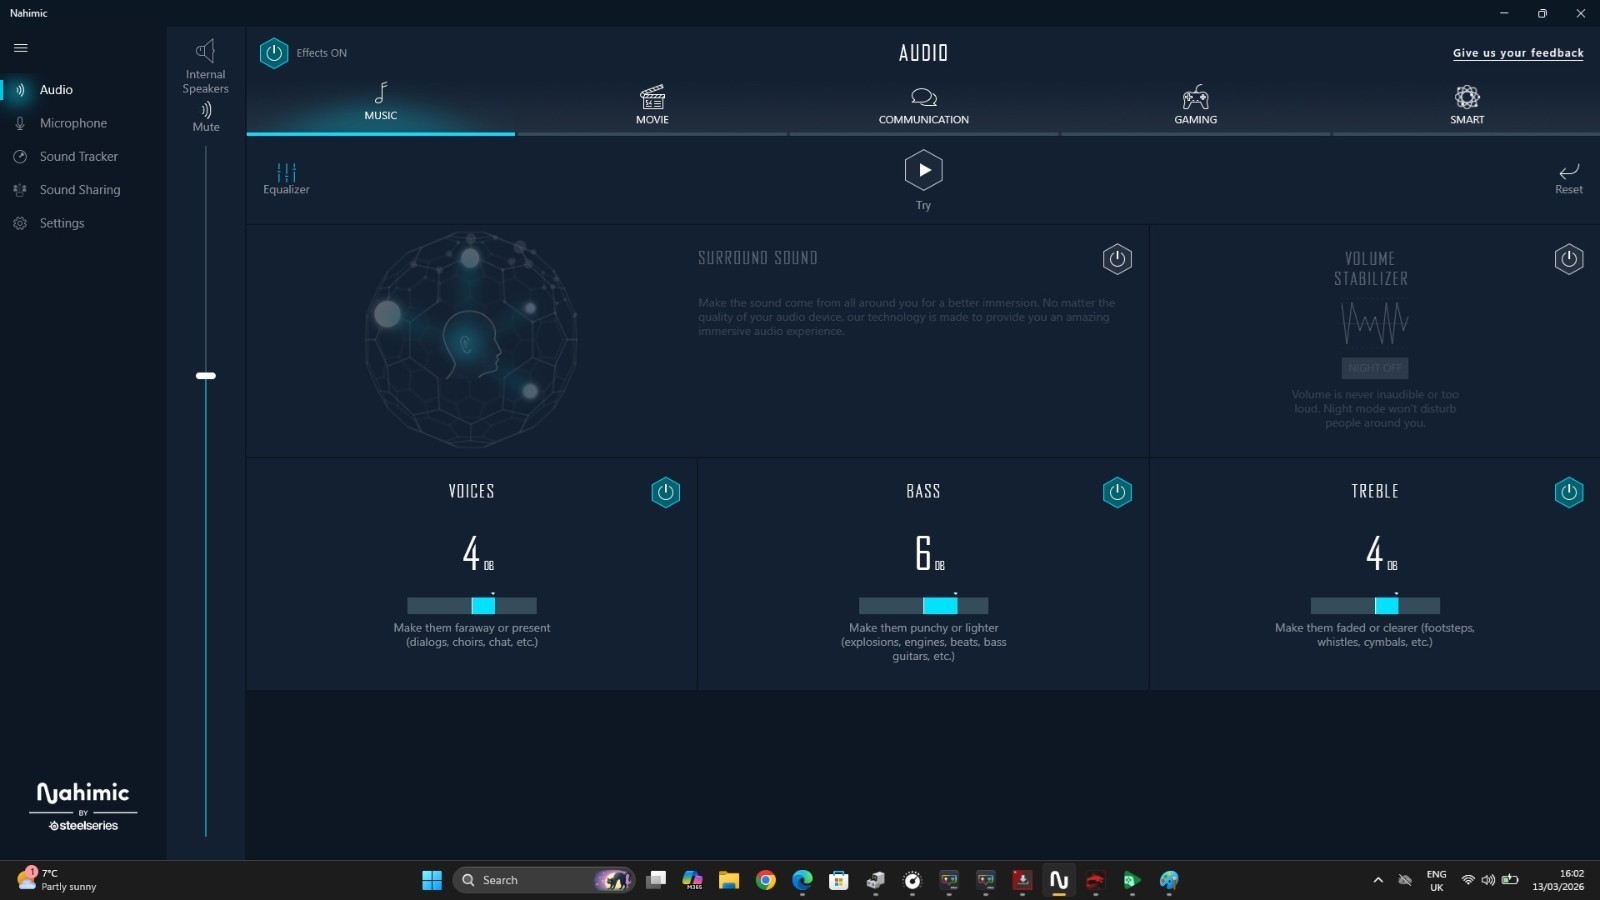
Task: Click the Night Off mode button
Action: click(x=1375, y=368)
